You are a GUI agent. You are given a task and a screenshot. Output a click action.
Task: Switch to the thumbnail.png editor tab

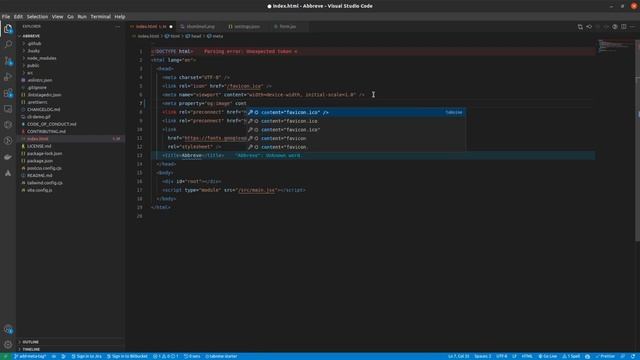(x=200, y=27)
